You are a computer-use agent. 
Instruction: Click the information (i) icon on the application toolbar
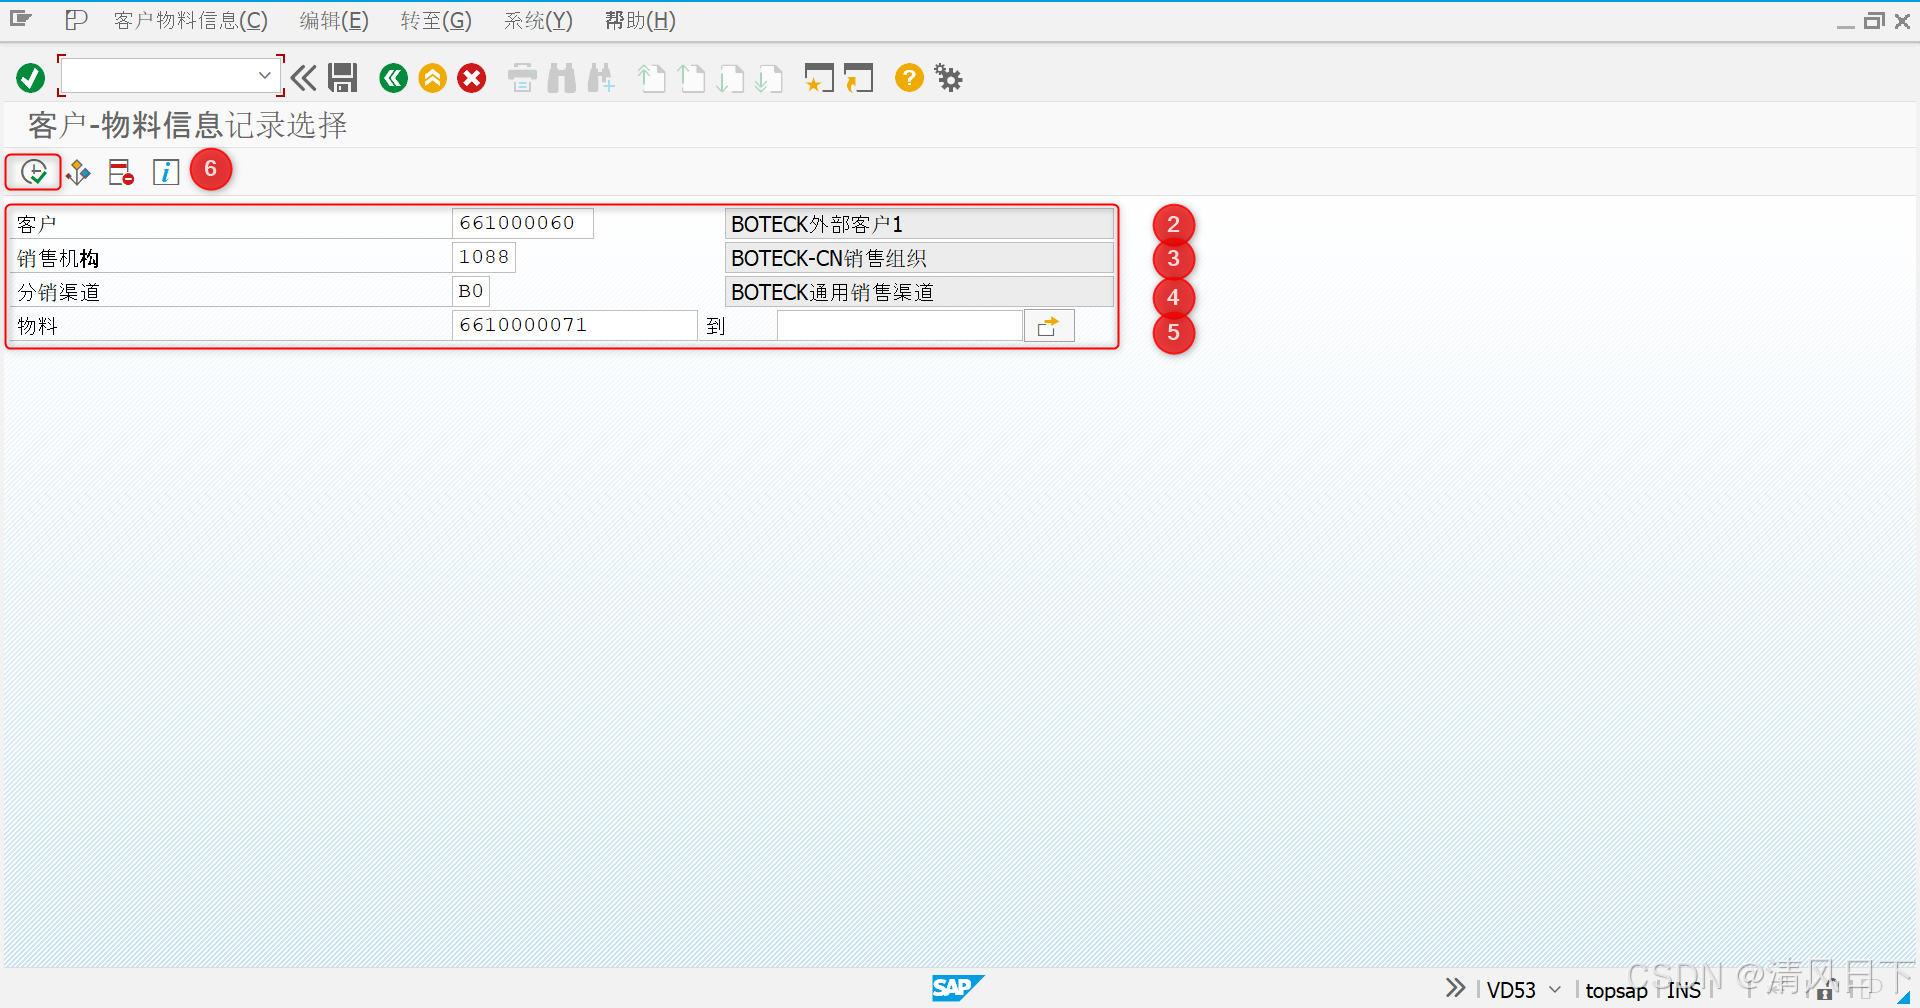pyautogui.click(x=165, y=171)
